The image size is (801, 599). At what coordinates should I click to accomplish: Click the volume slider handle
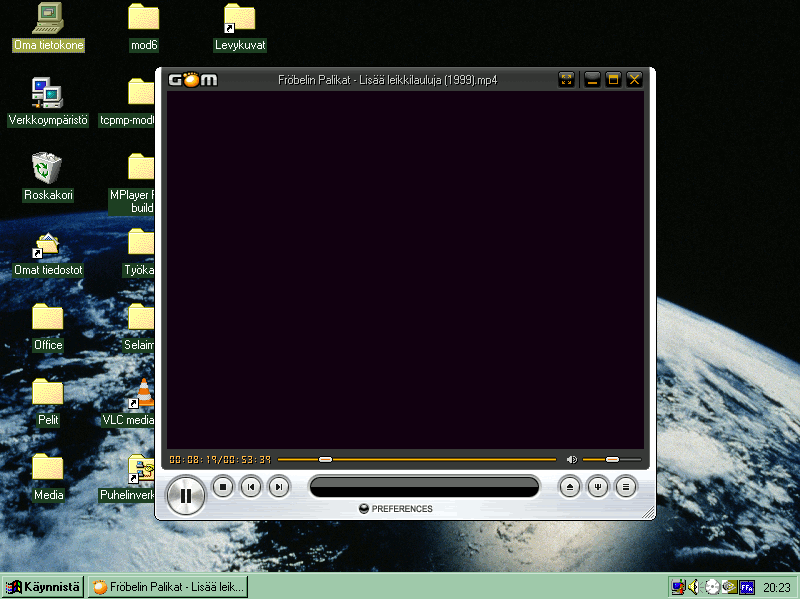pyautogui.click(x=612, y=460)
